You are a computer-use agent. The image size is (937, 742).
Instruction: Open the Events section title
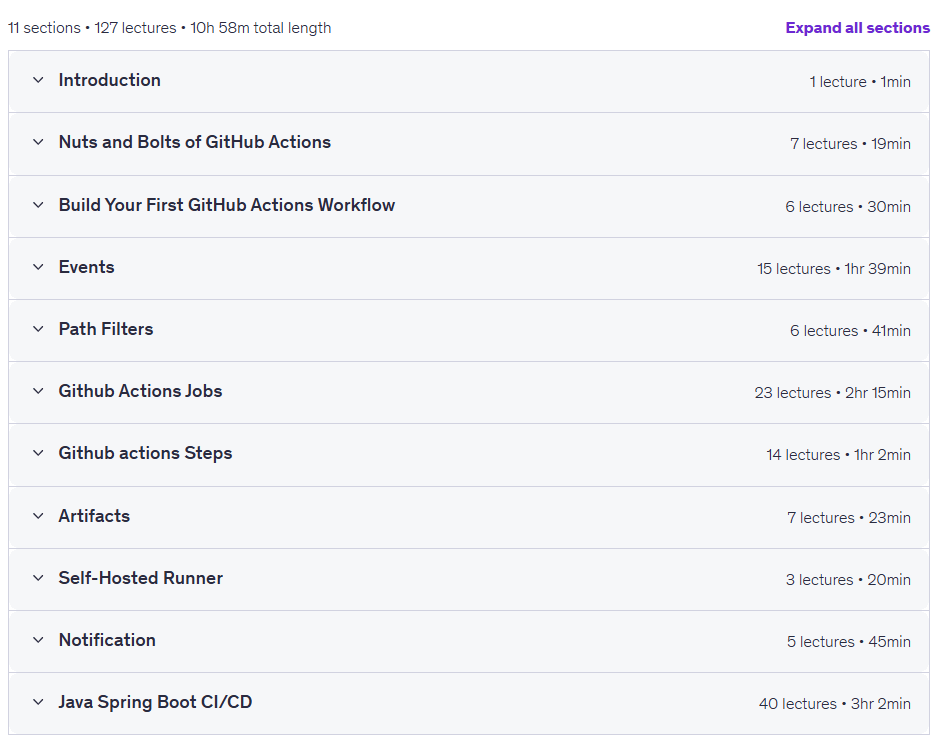tap(87, 267)
